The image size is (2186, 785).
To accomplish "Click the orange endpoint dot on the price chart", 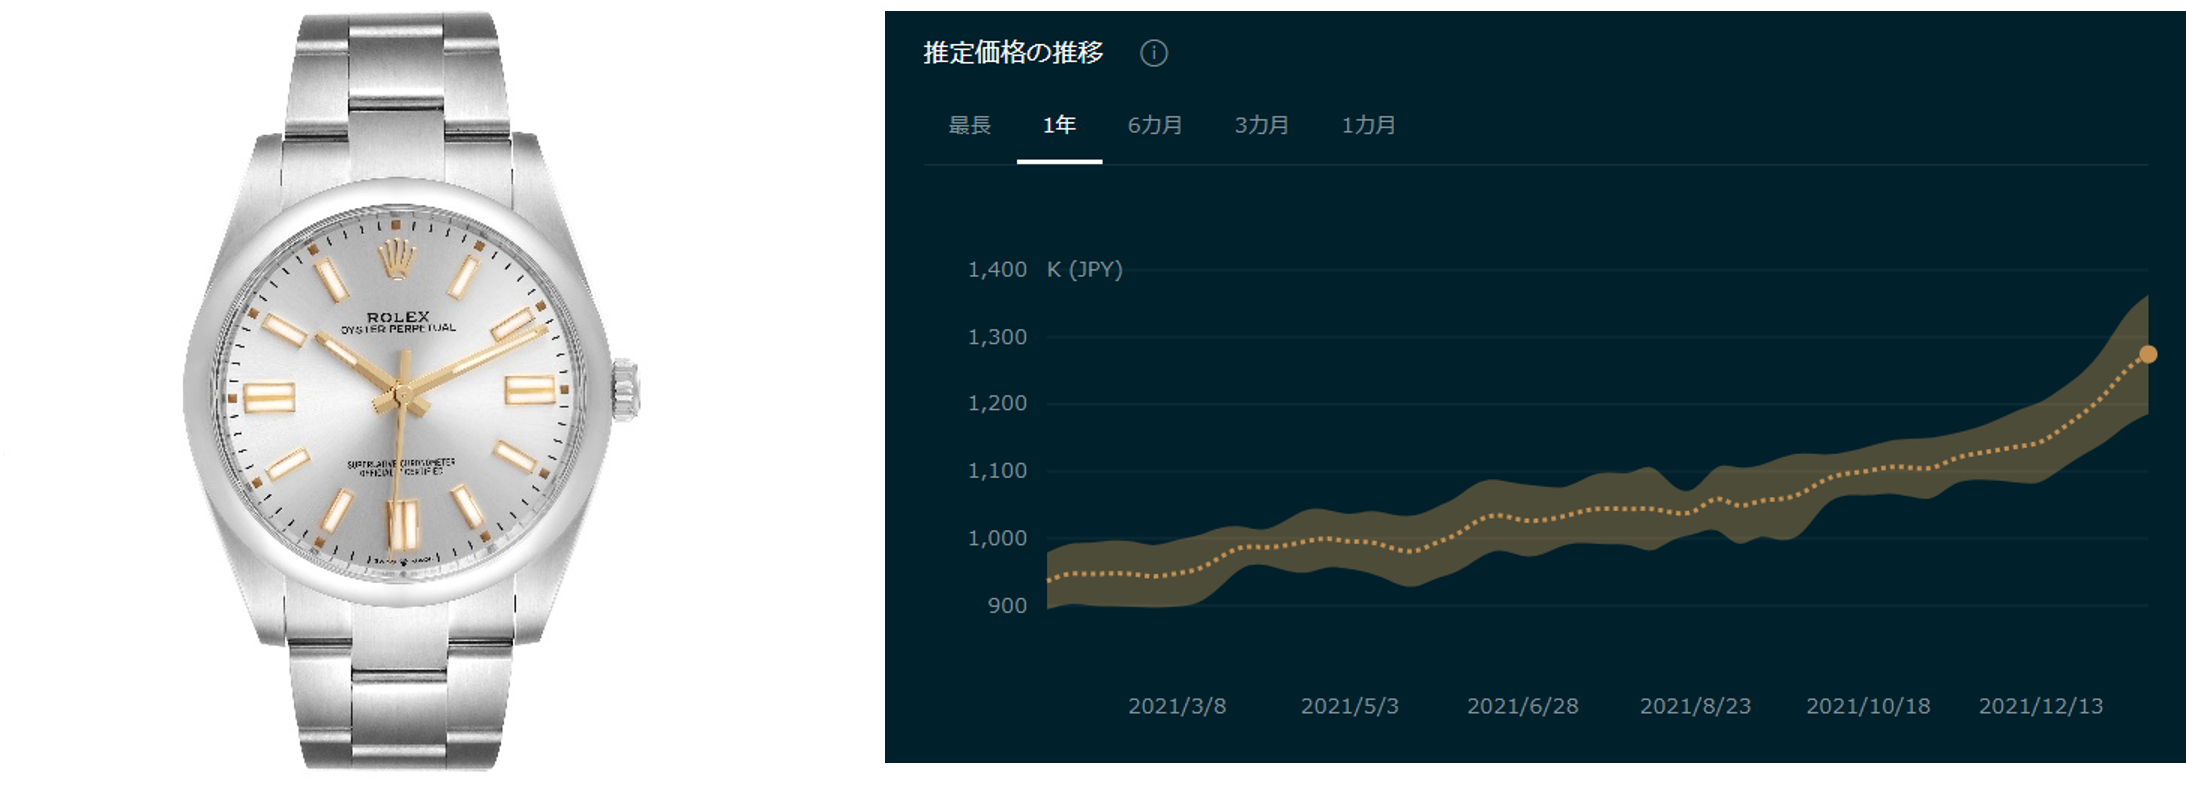I will pos(2148,354).
